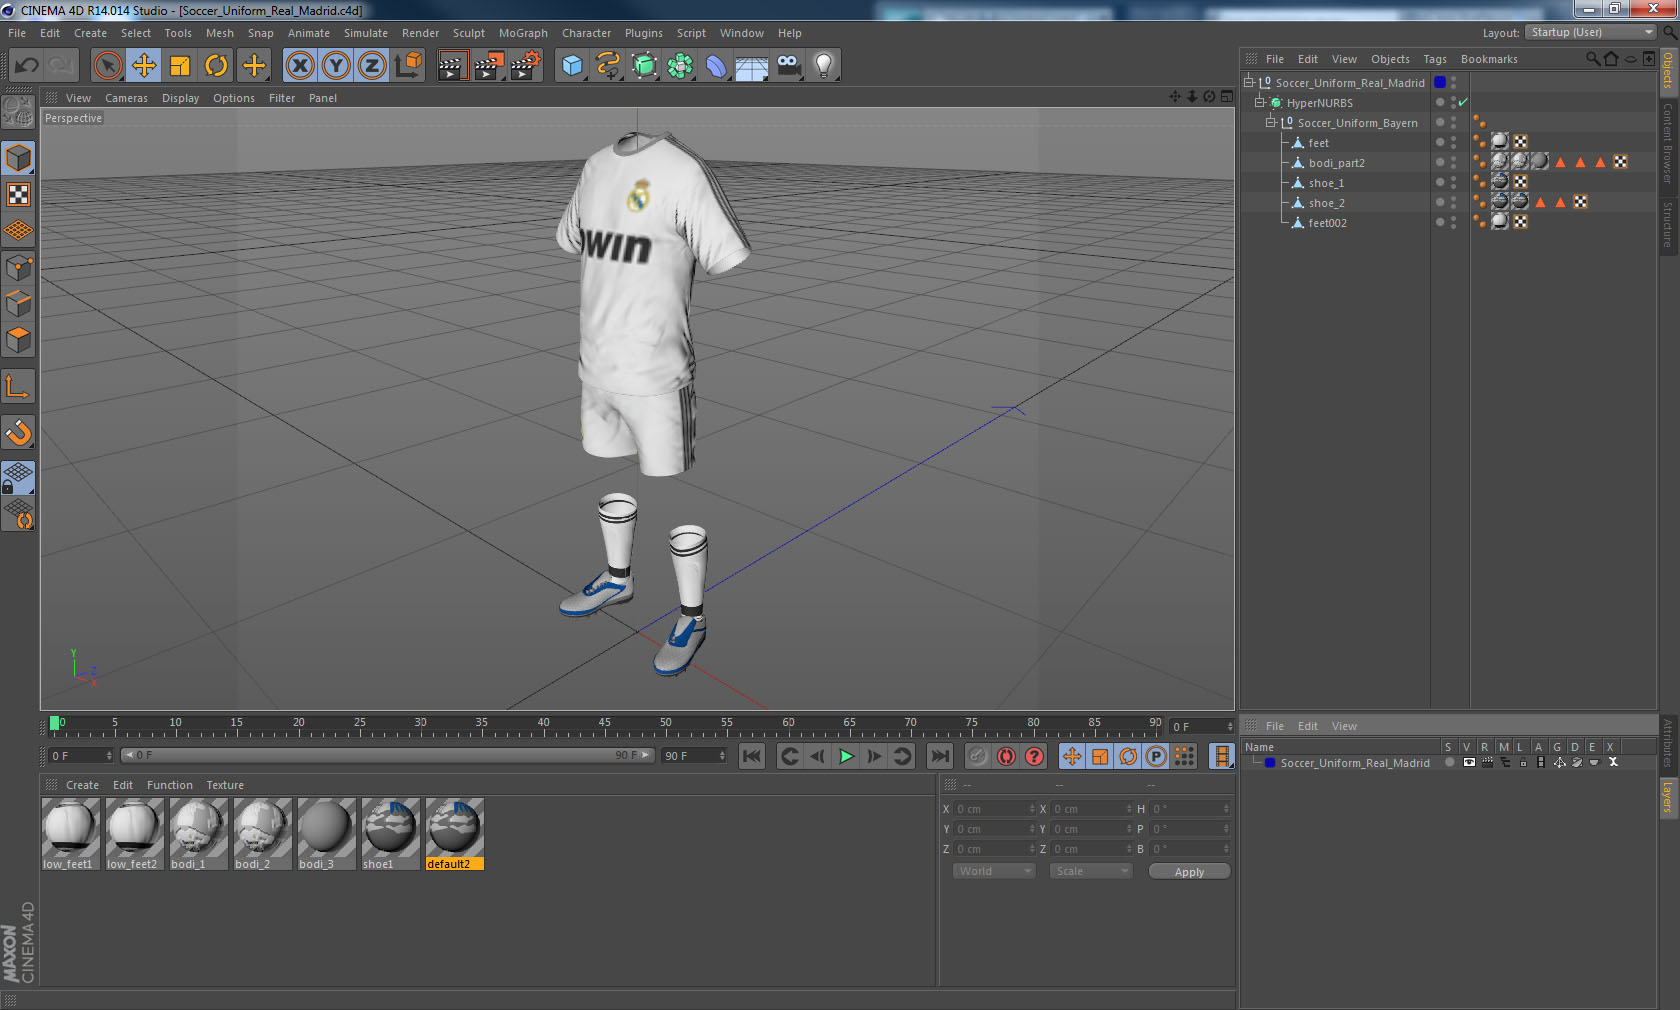Go to start of animation
Screen dimensions: 1680x1010
(x=752, y=756)
